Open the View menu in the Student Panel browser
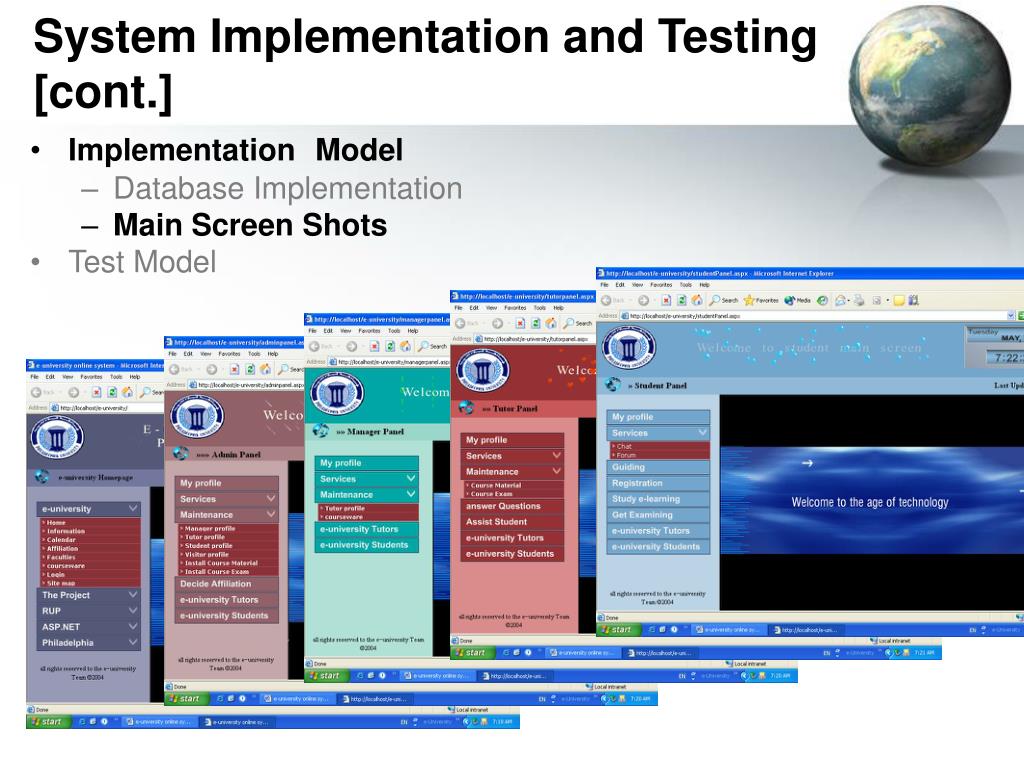 (637, 285)
